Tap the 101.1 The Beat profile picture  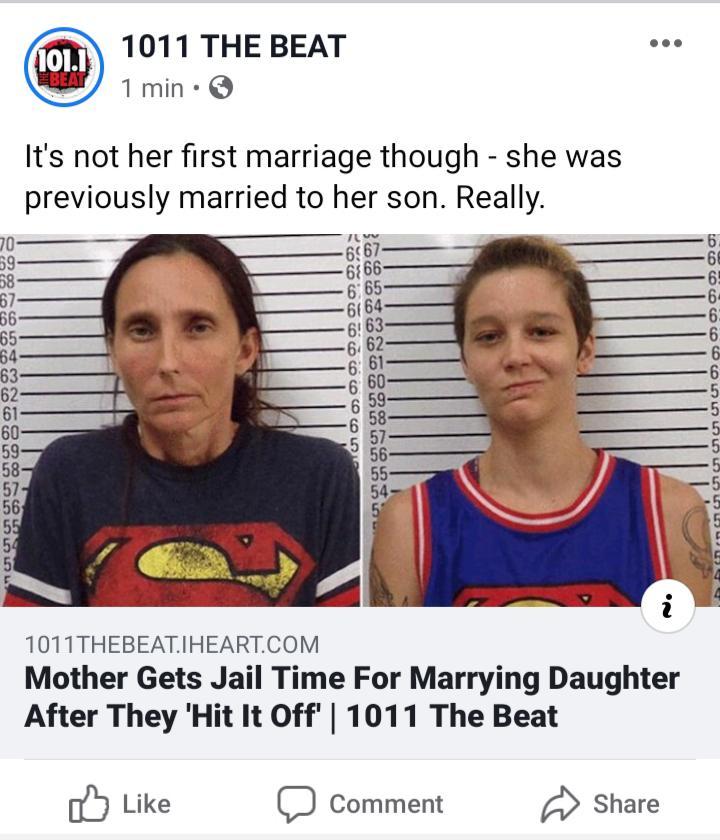coord(64,67)
